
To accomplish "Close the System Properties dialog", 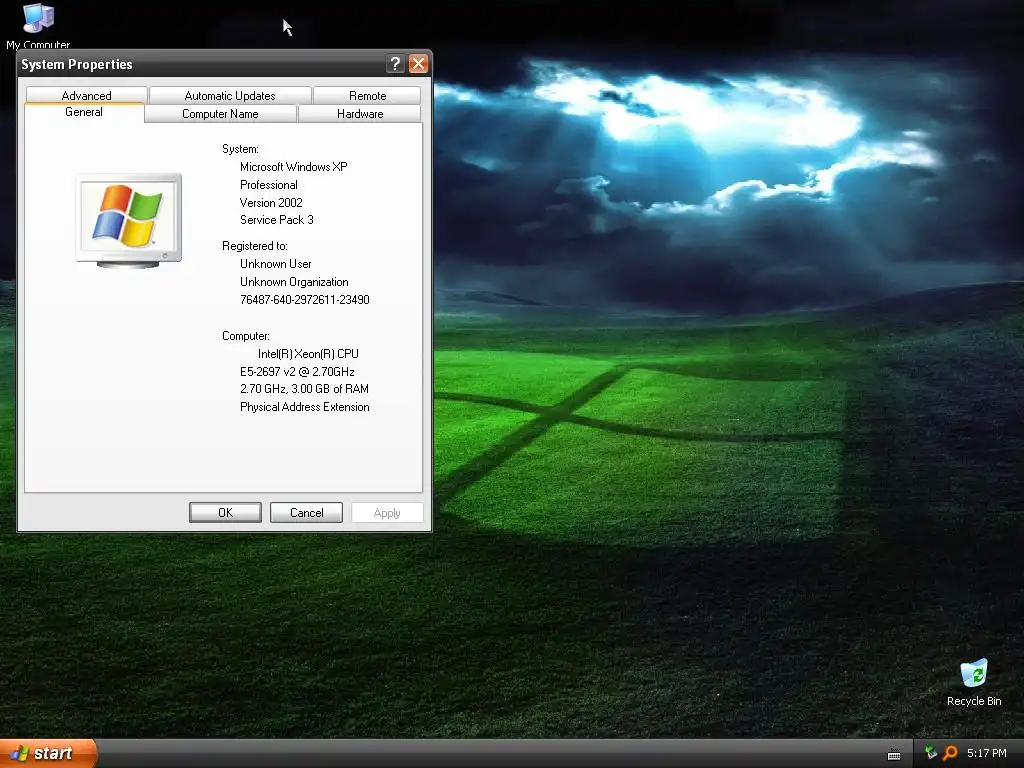I will click(418, 63).
